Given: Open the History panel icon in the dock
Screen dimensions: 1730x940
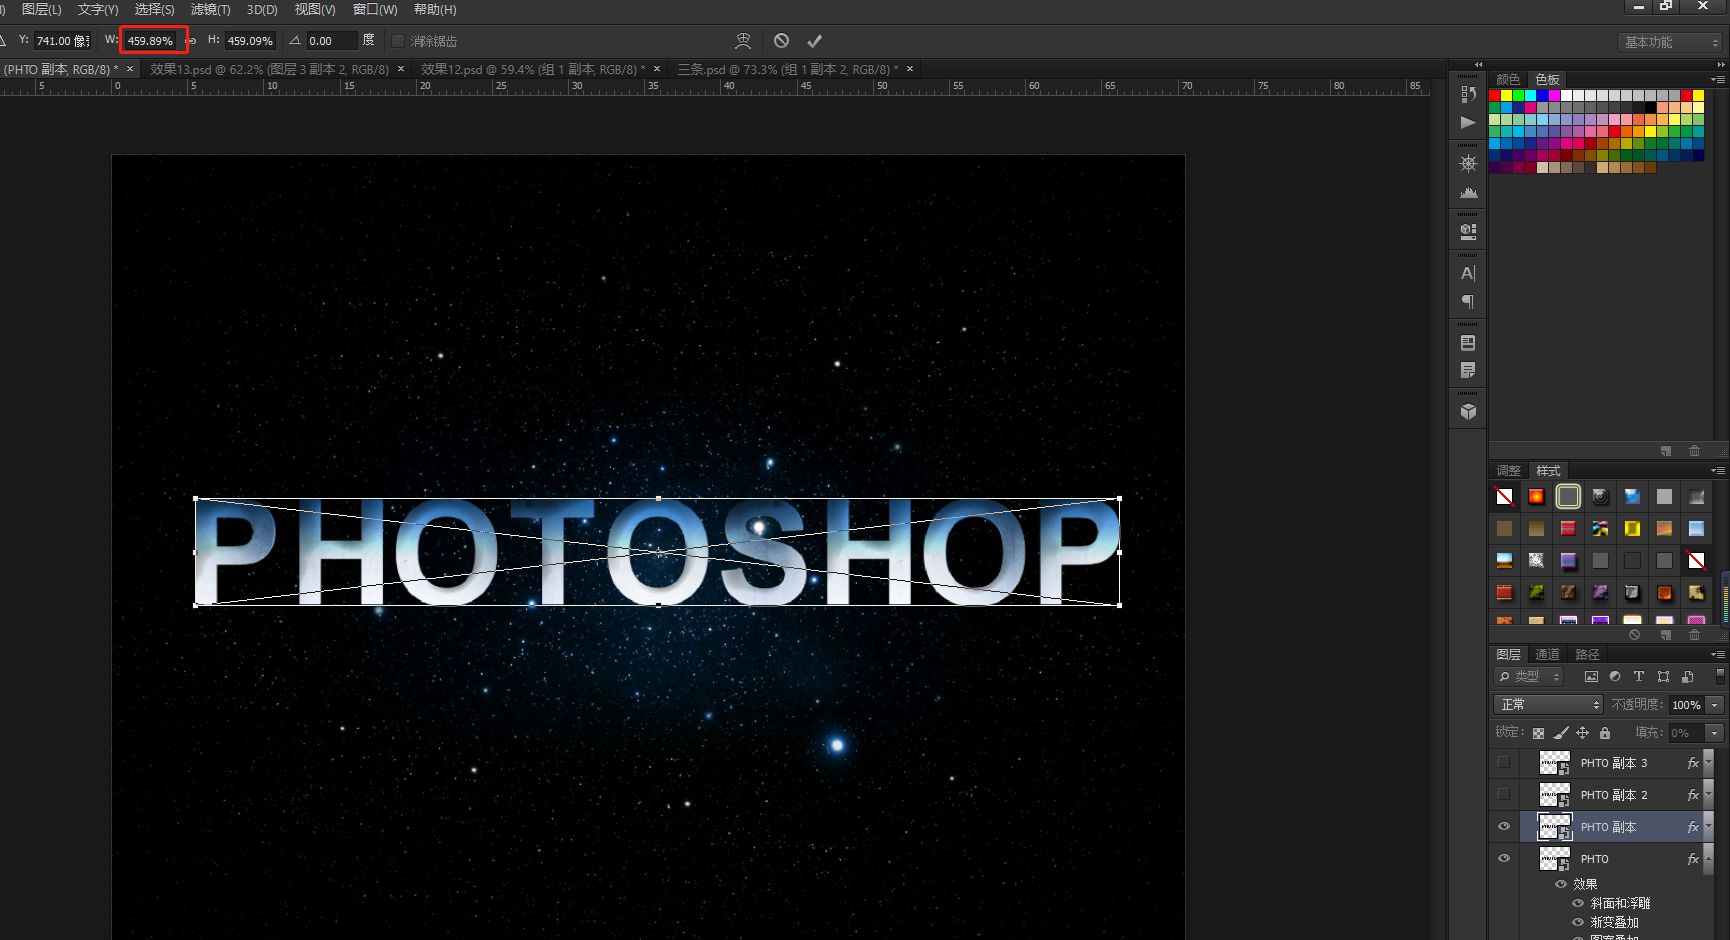Looking at the screenshot, I should pyautogui.click(x=1468, y=94).
